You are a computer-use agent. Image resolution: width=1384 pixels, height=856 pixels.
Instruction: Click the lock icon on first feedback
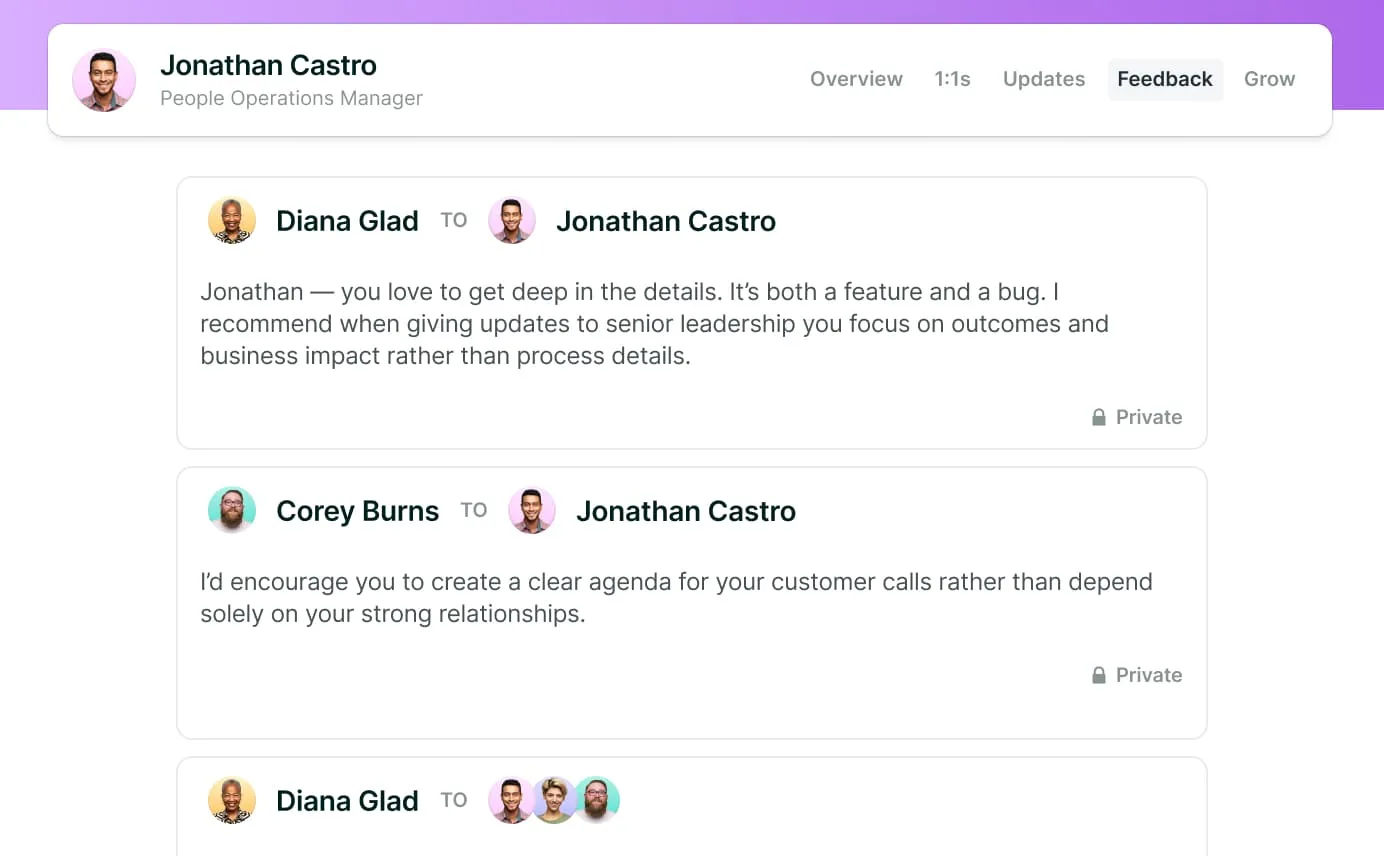pos(1099,417)
